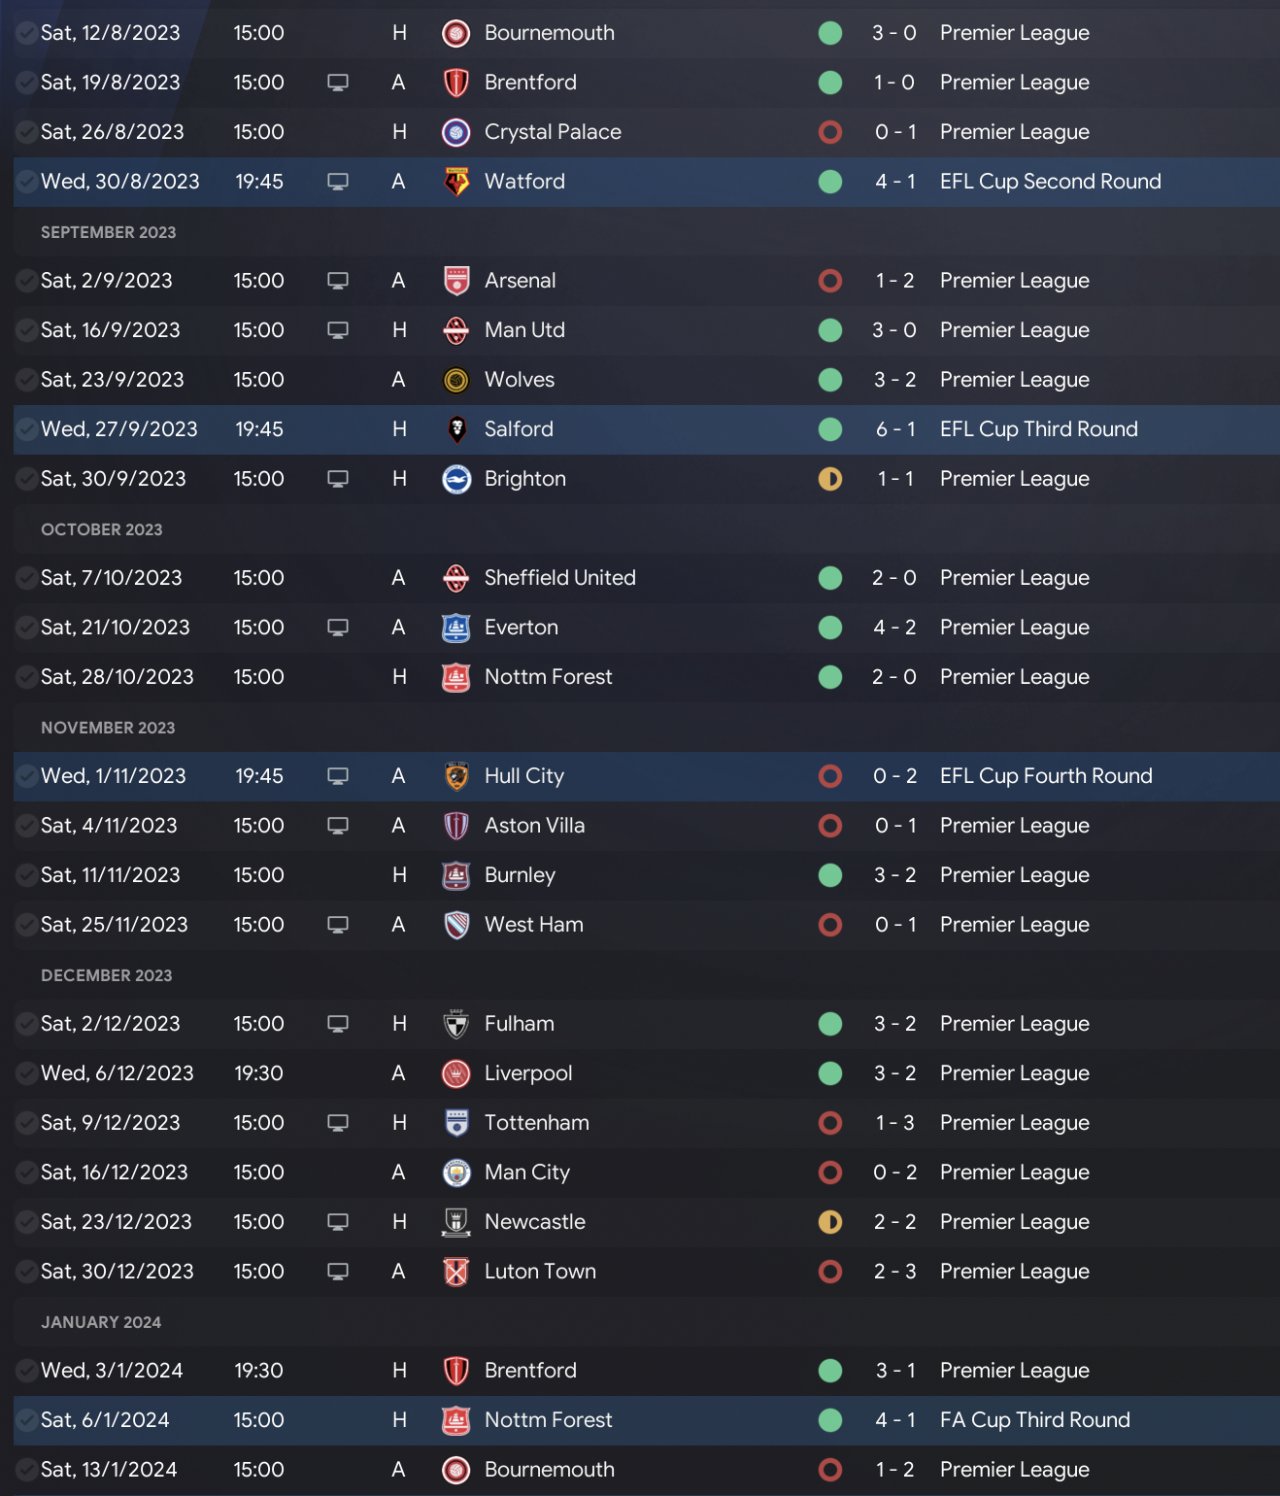Open the Hull City club badge
This screenshot has width=1280, height=1496.
click(456, 777)
